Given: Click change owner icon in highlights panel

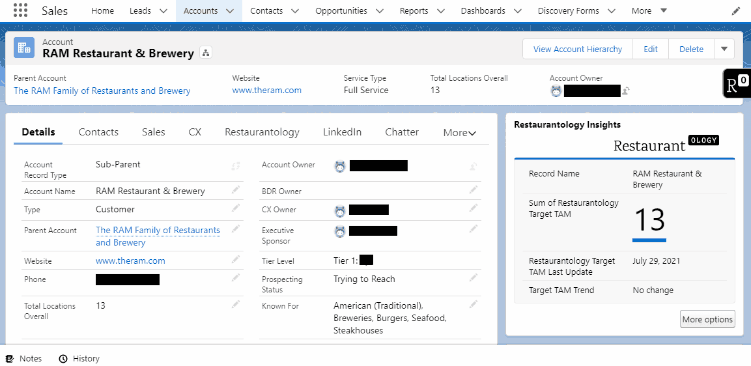Looking at the screenshot, I should click(x=626, y=91).
